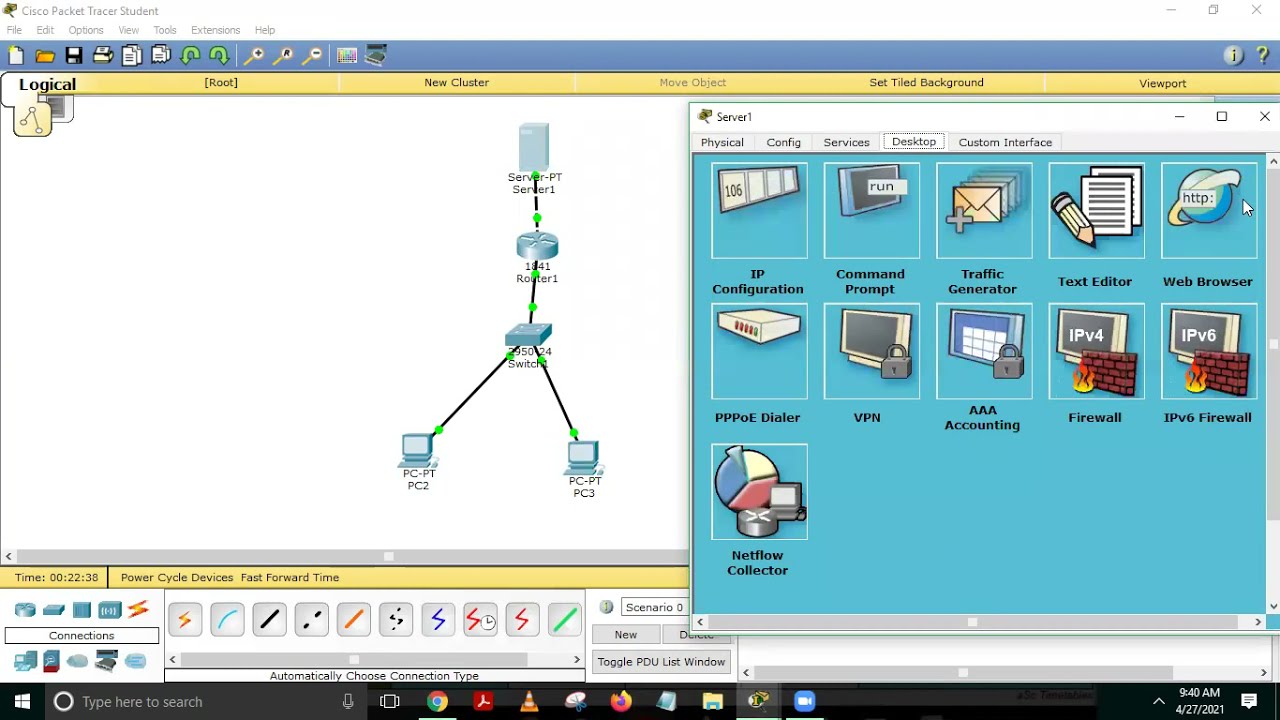1280x720 pixels.
Task: Click the New file toolbar icon
Action: 15,56
